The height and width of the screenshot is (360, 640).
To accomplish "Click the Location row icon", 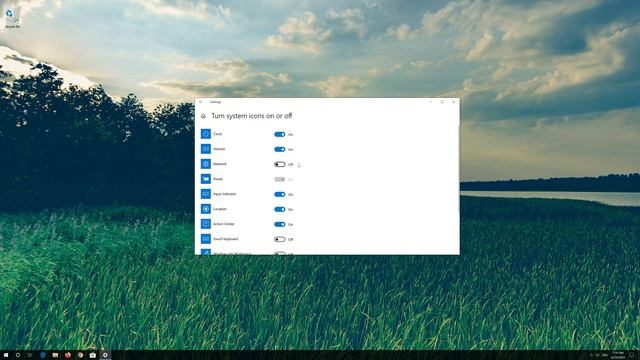I will (206, 209).
